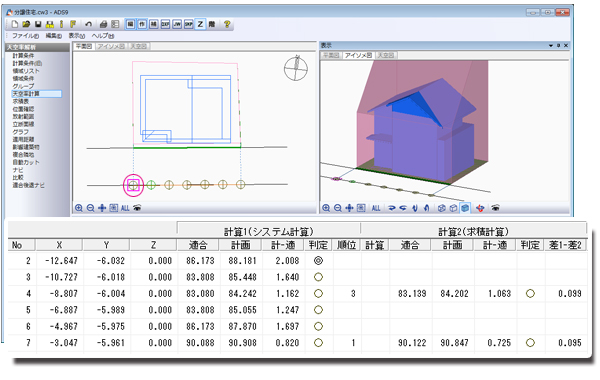Image resolution: width=600 pixels, height=380 pixels.
Task: Open the display panel dropdown arrow
Action: (551, 46)
